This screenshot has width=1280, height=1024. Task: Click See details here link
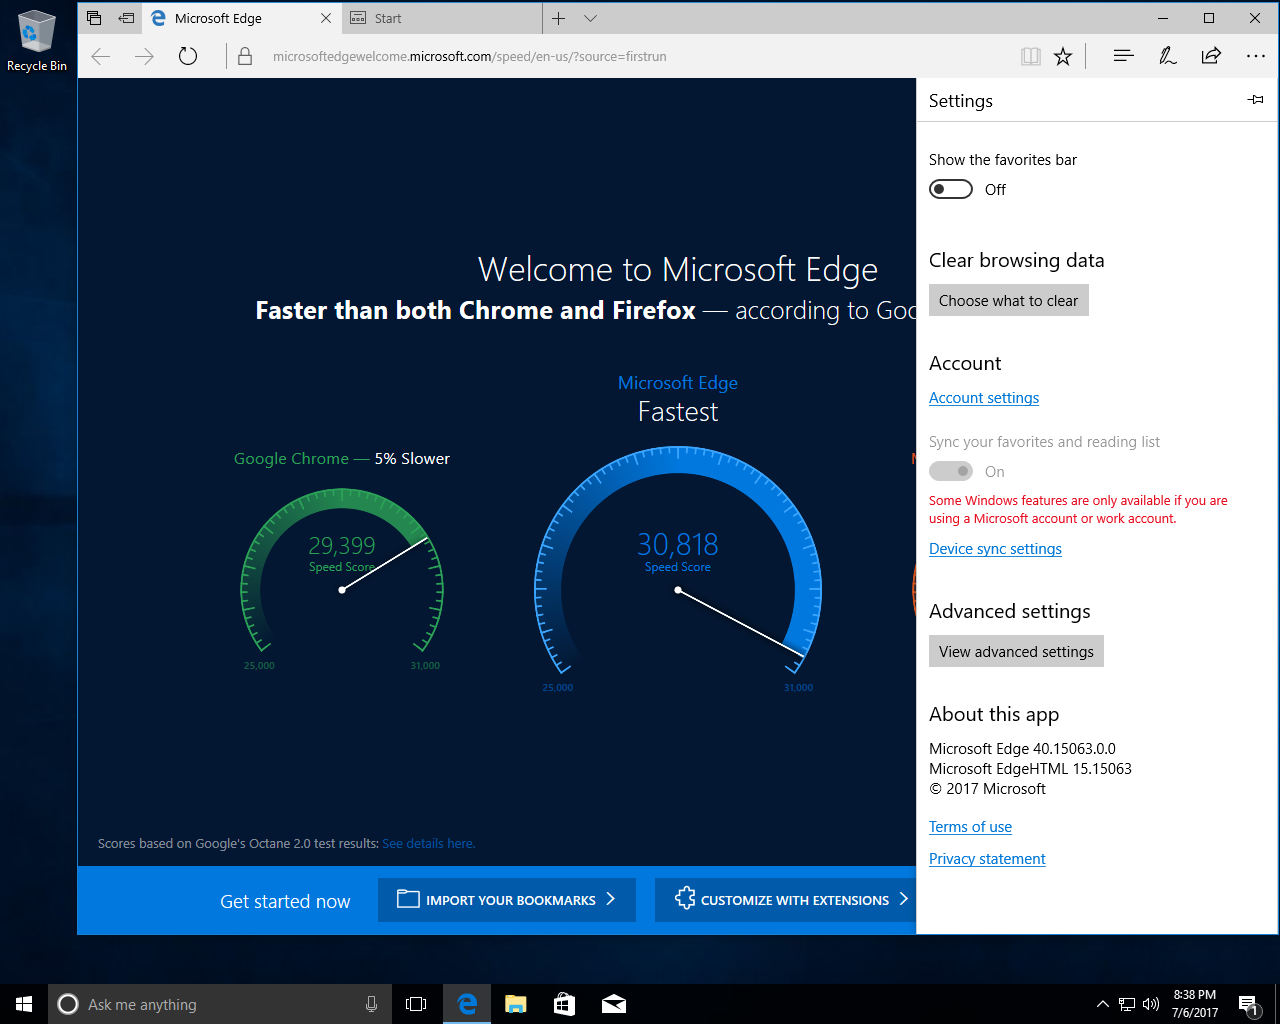[428, 844]
